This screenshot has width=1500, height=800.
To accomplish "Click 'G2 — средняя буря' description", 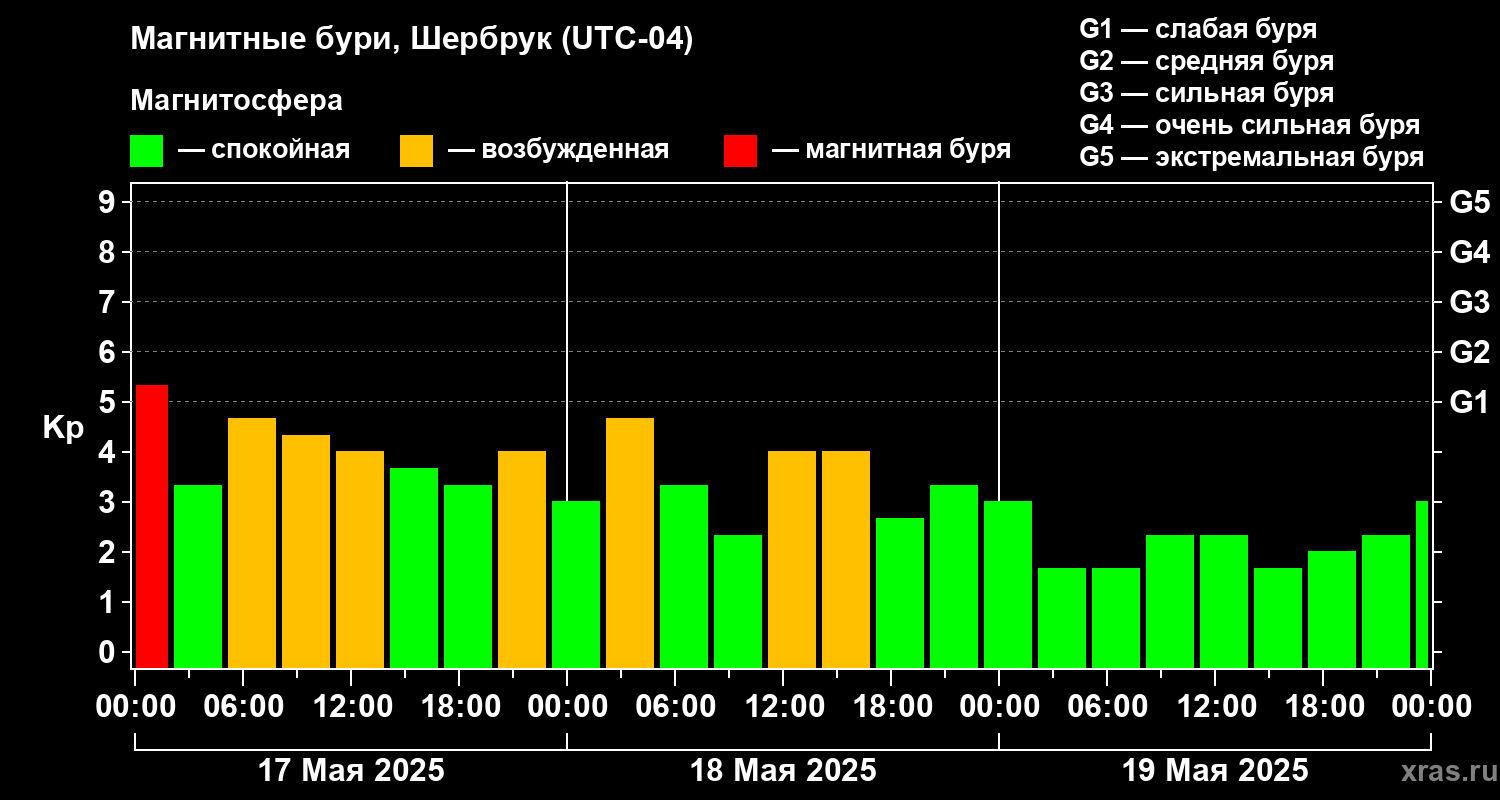I will tap(1206, 61).
